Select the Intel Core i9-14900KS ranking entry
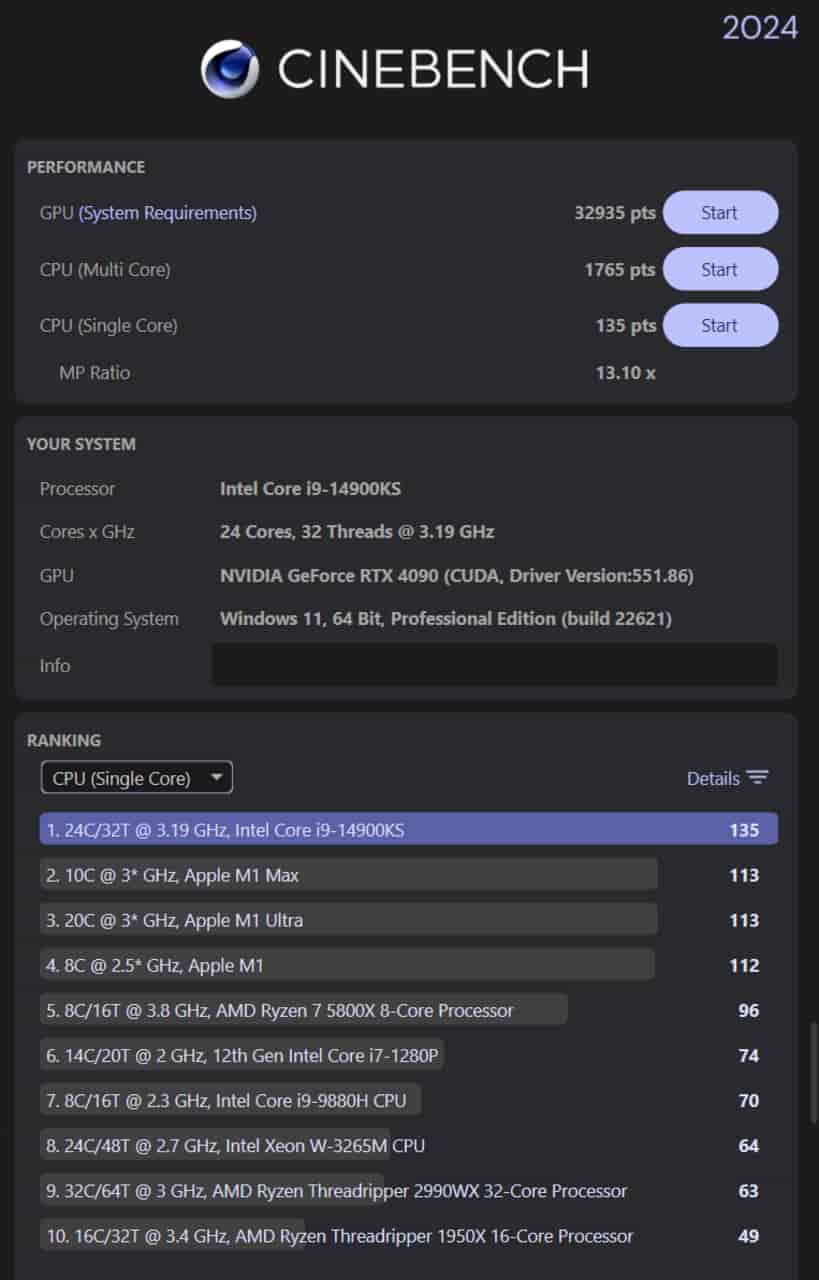 (400, 829)
